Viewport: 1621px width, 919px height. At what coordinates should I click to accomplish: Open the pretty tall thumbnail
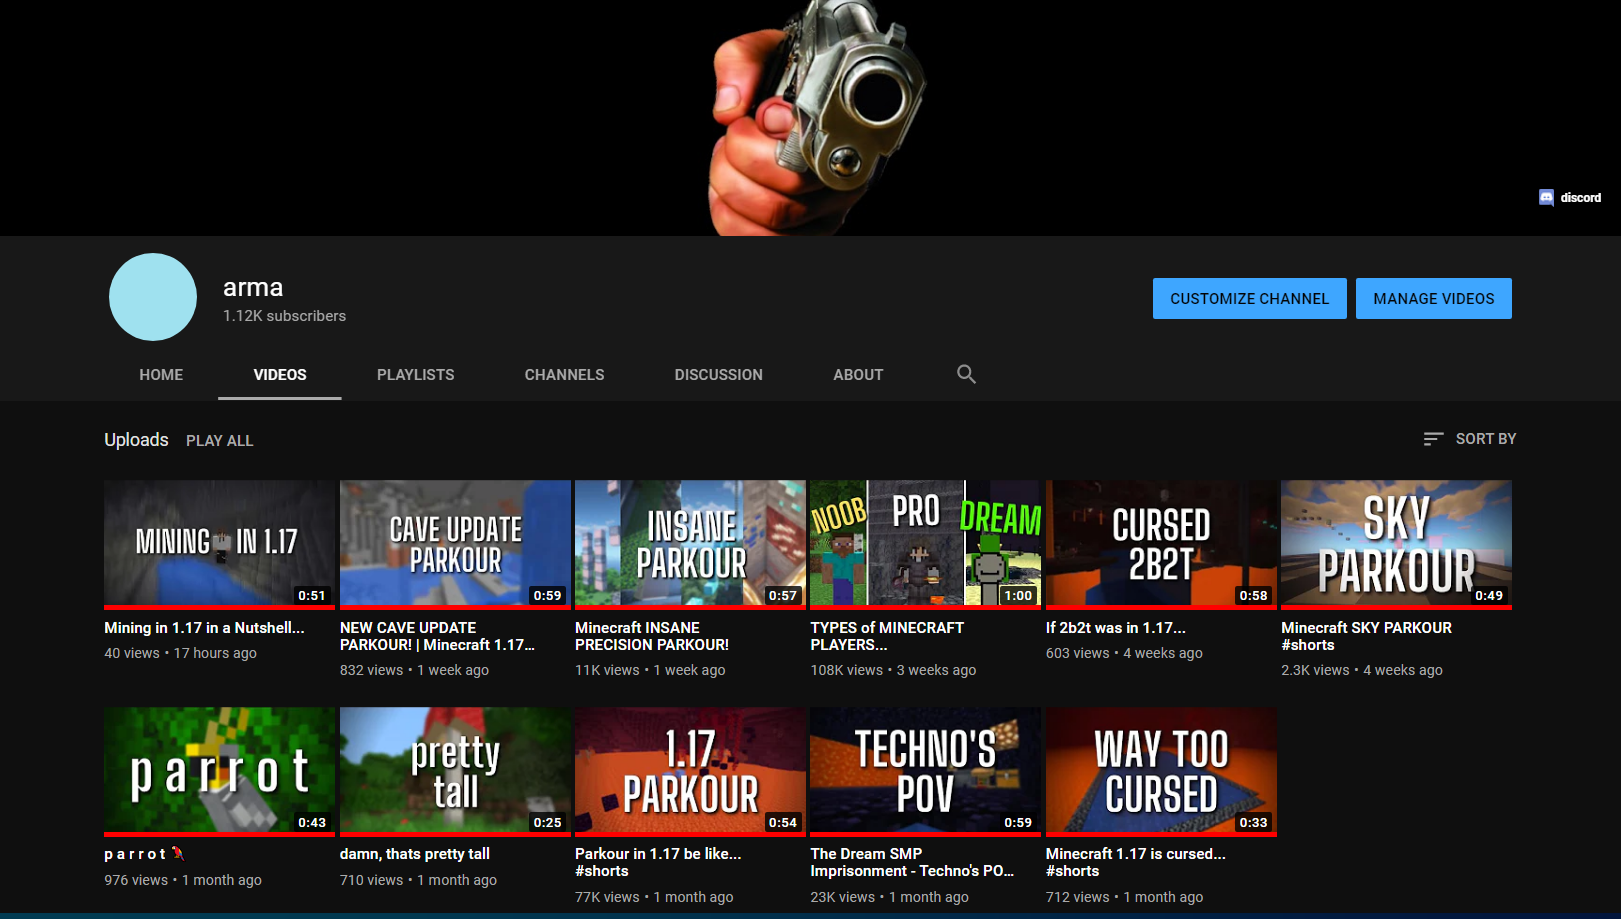(455, 771)
